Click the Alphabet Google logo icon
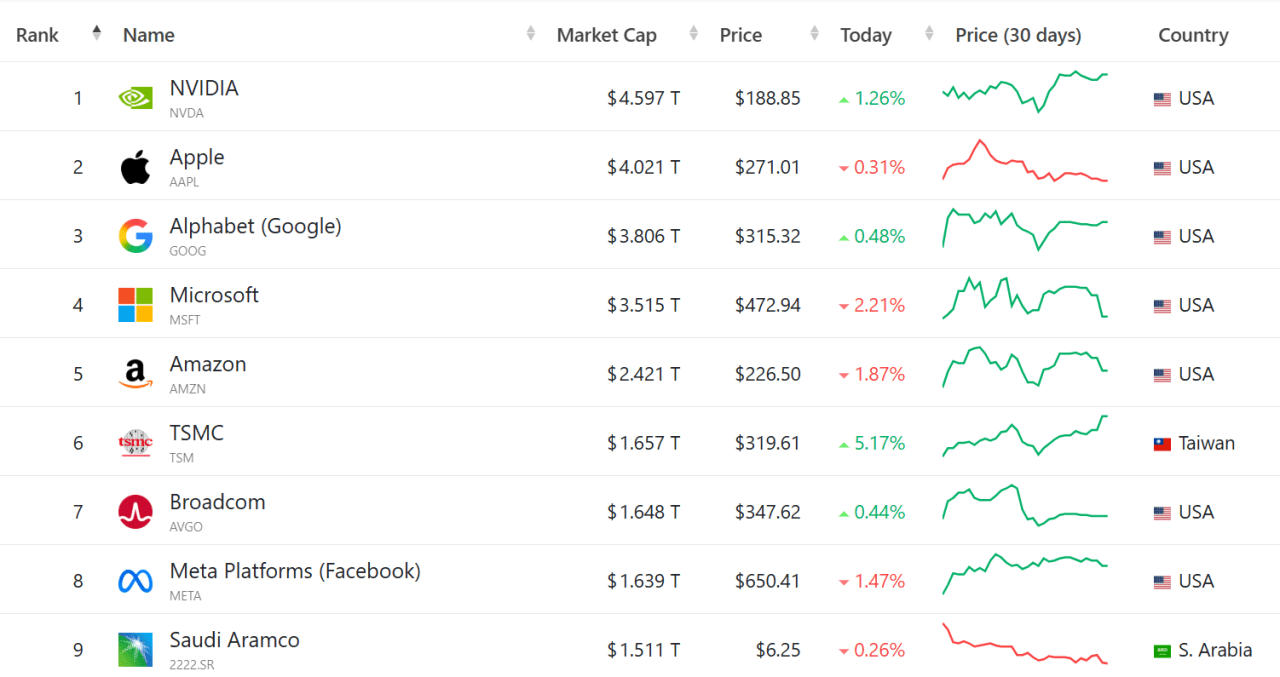 tap(136, 236)
